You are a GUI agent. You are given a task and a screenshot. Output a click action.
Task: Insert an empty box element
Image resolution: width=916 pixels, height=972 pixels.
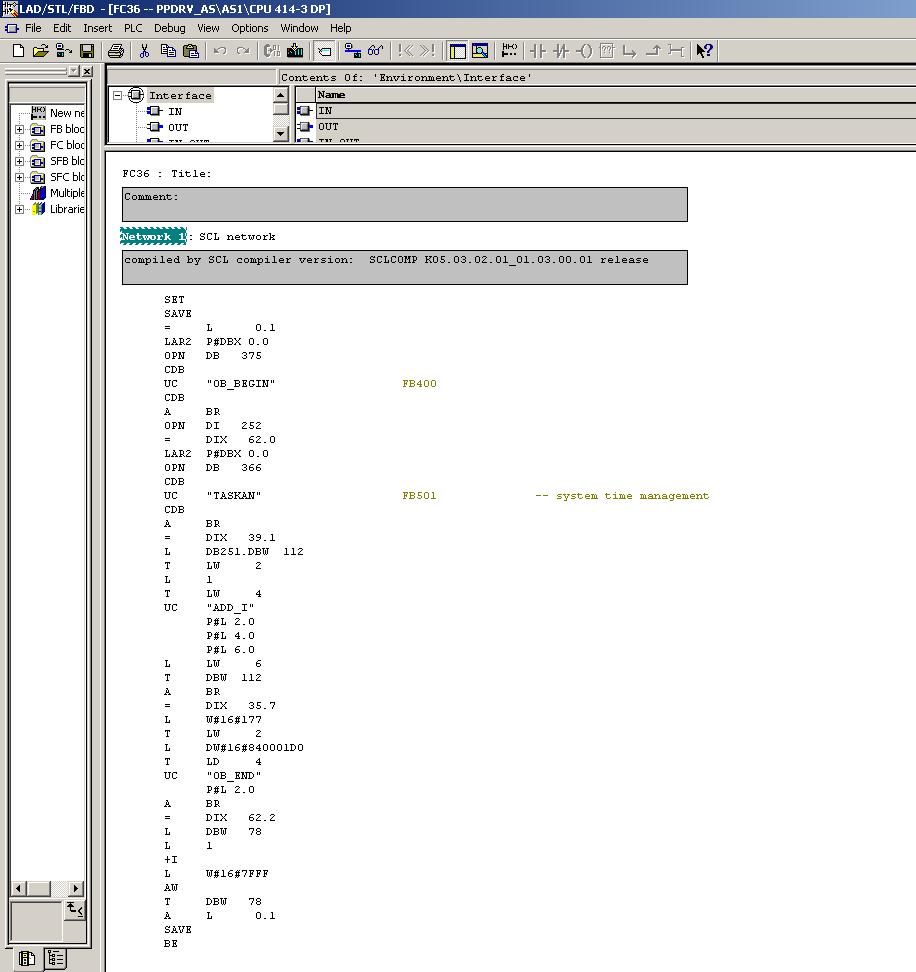607,51
